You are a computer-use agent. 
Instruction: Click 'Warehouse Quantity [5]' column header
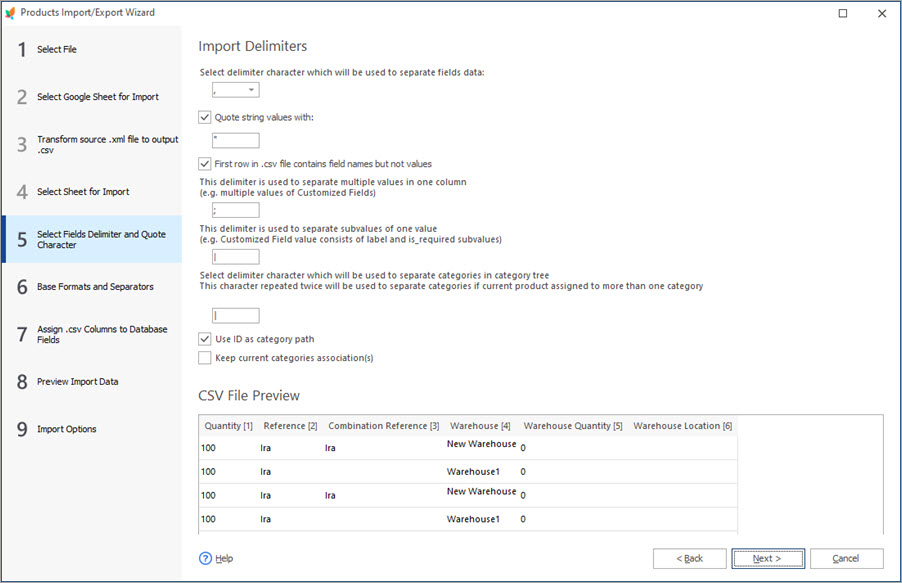(573, 426)
